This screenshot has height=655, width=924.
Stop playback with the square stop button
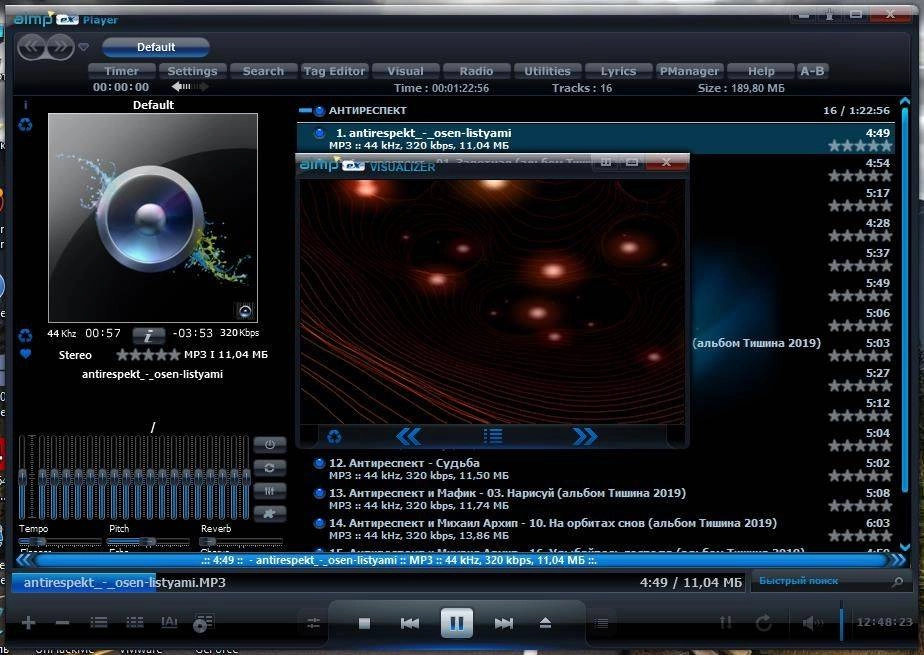click(x=364, y=623)
